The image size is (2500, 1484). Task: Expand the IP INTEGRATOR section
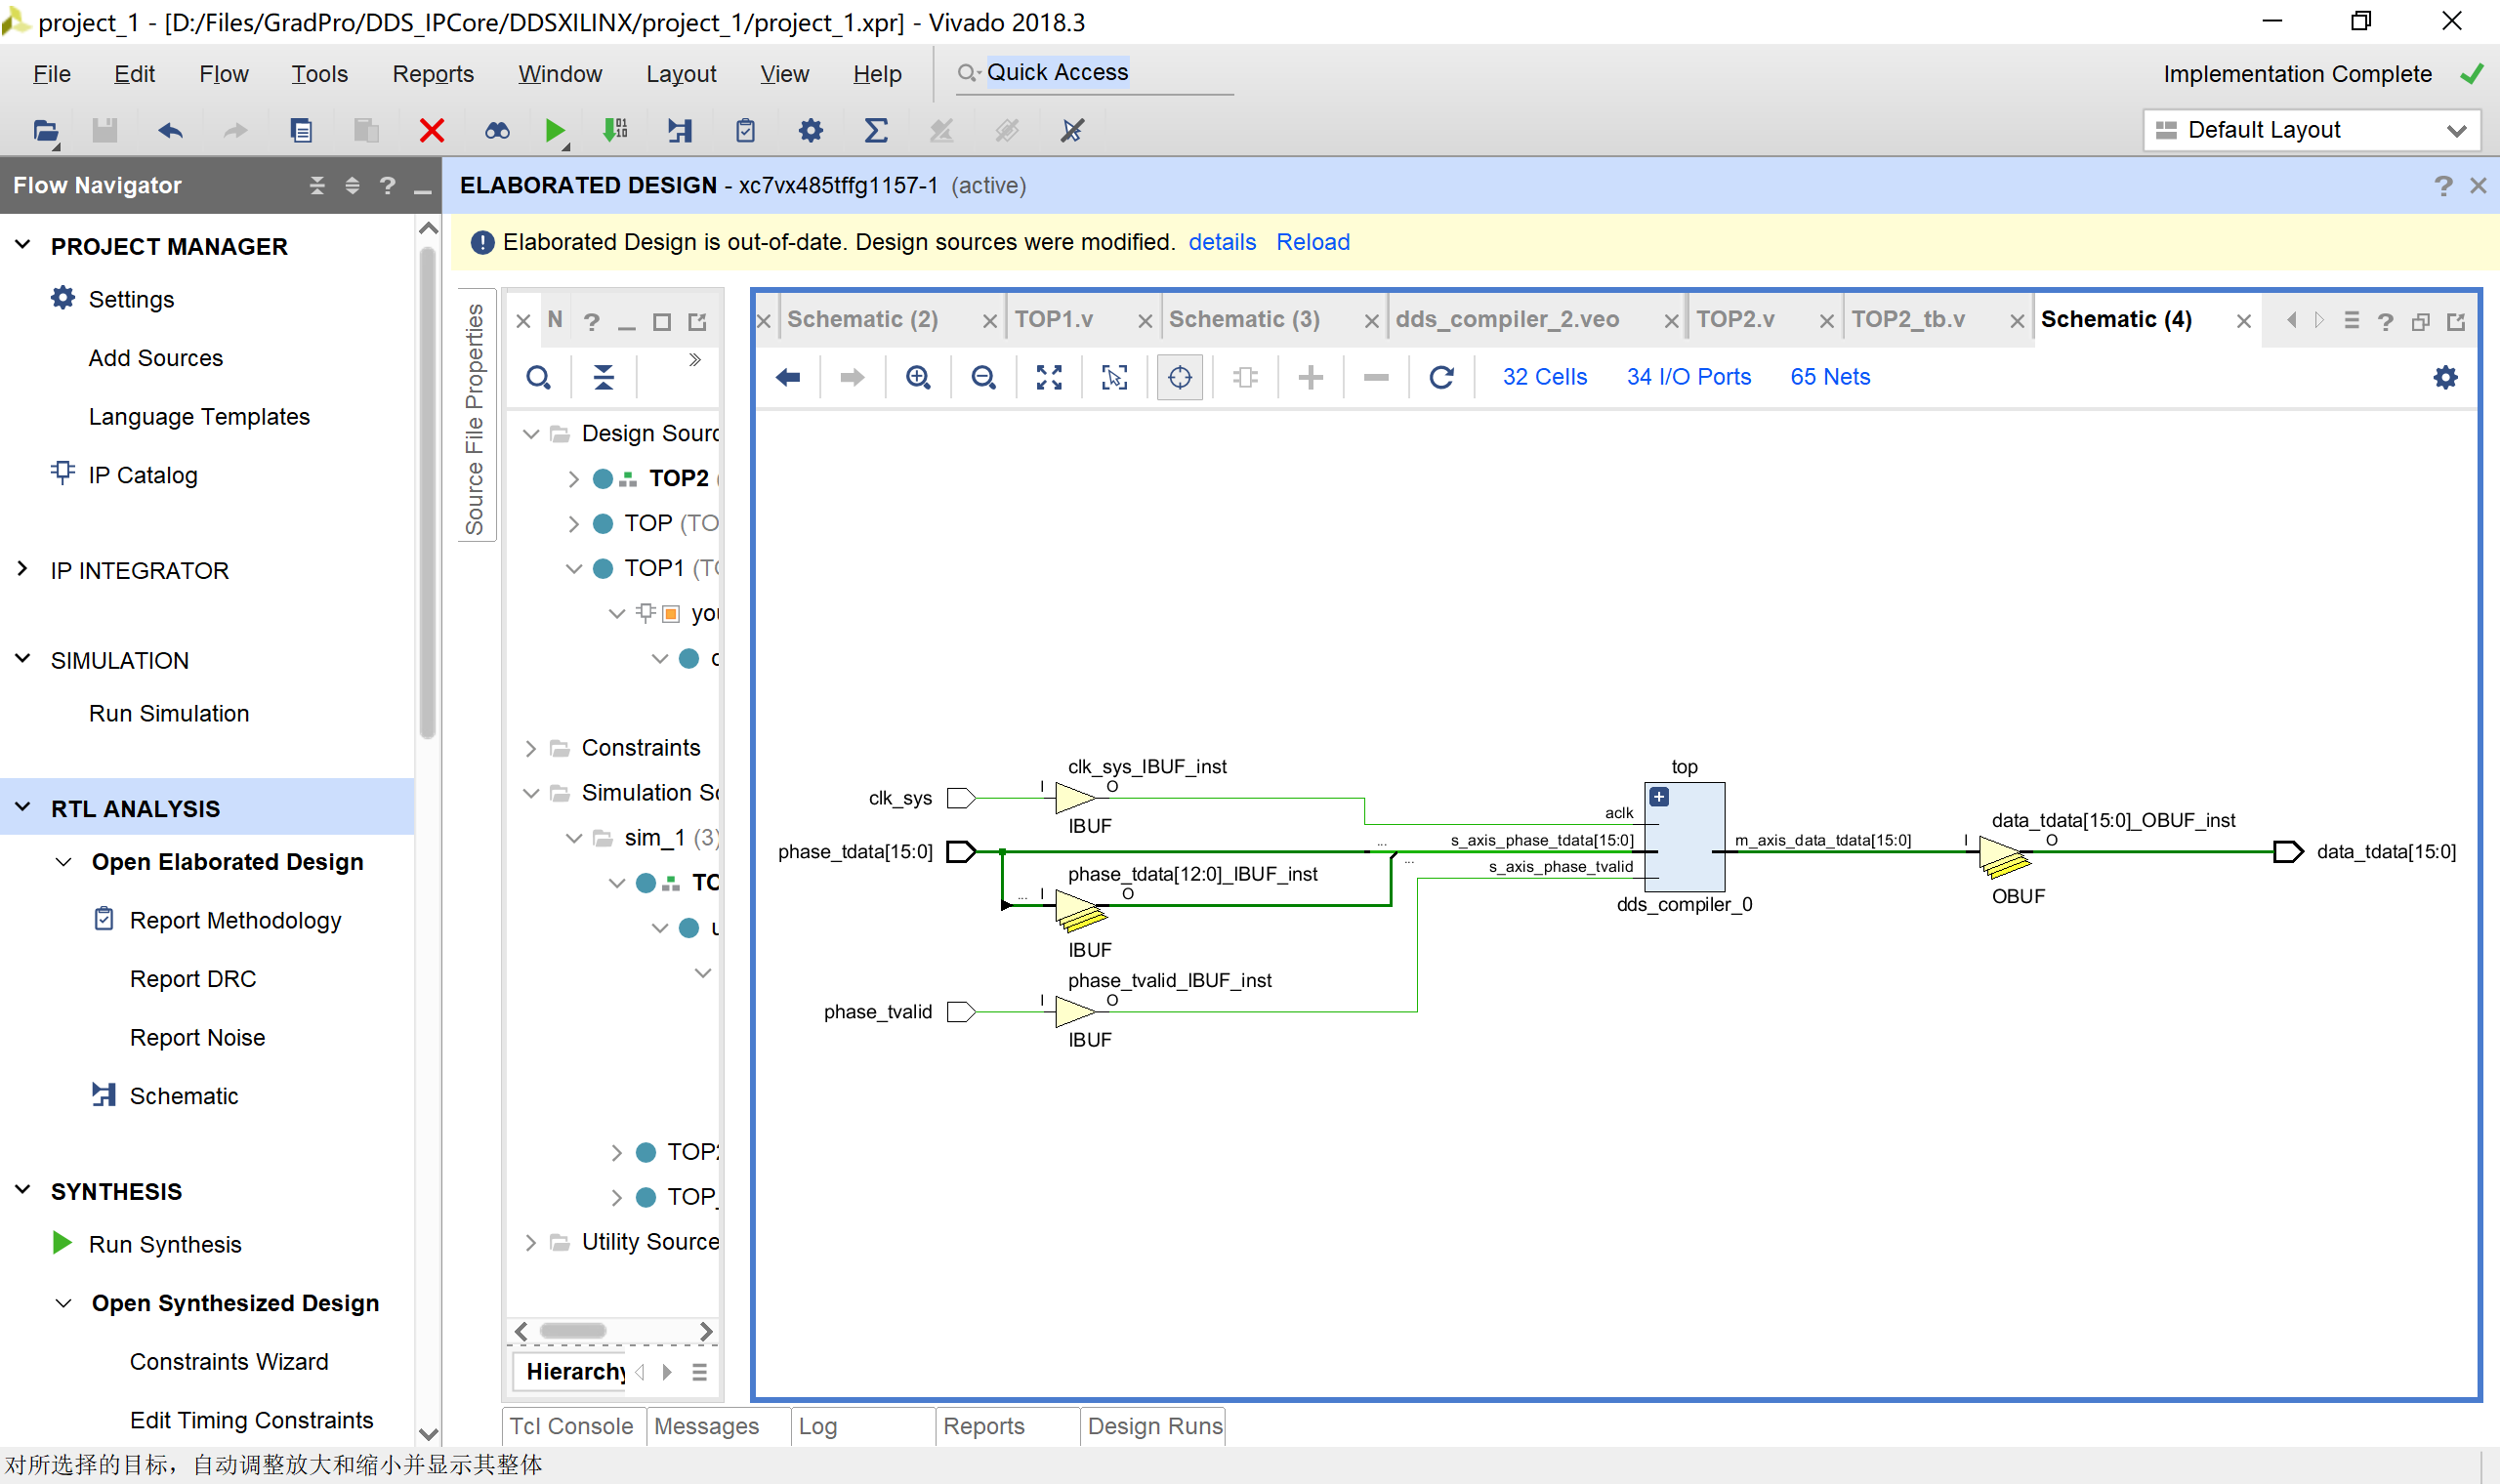(23, 570)
